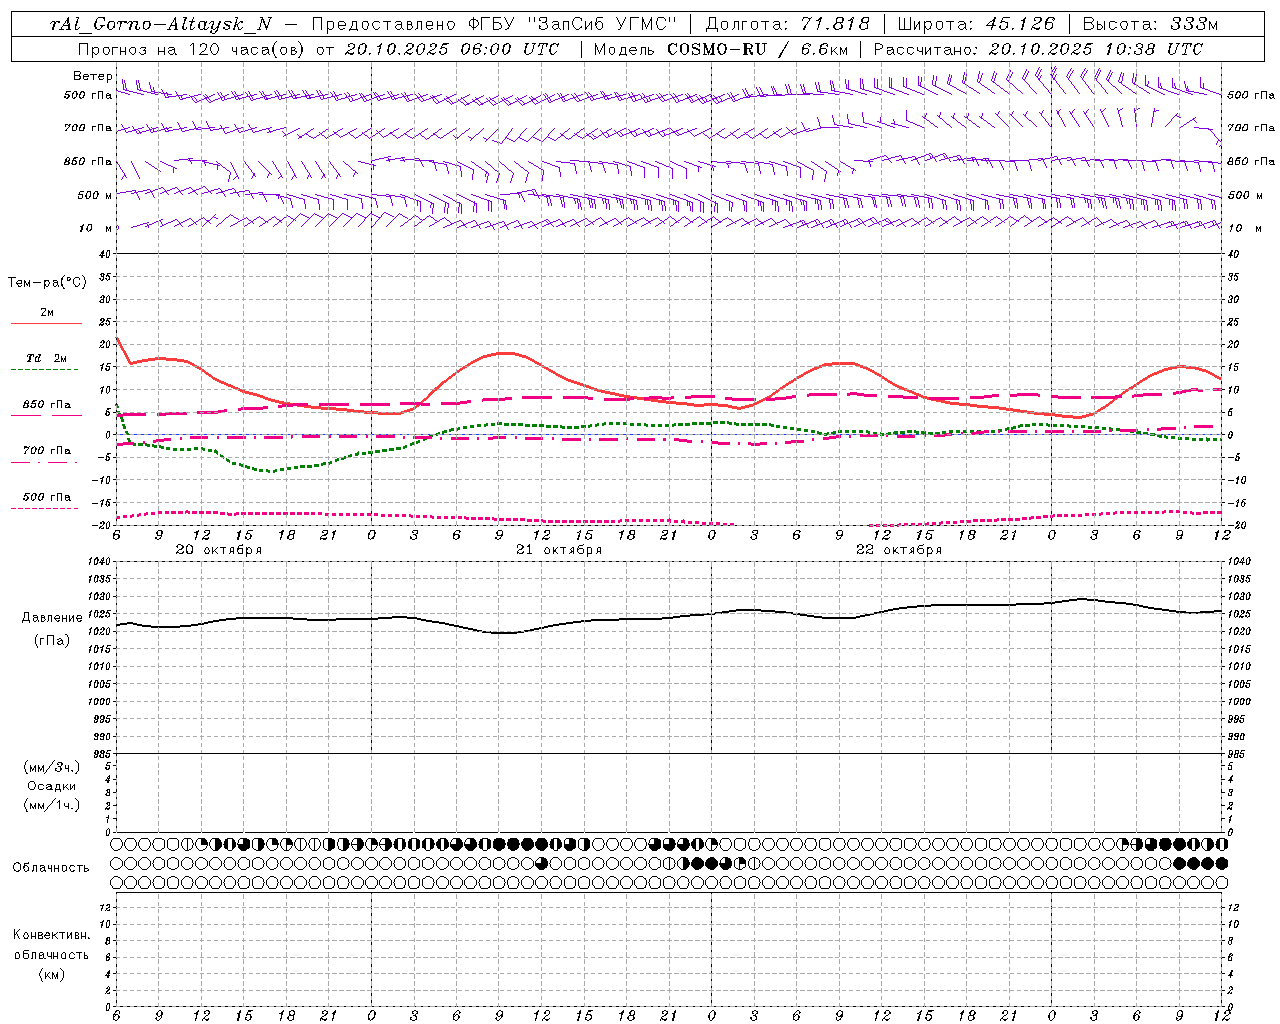Click the Конвективн. convective cloud label
This screenshot has width=1280, height=1024.
click(x=51, y=935)
